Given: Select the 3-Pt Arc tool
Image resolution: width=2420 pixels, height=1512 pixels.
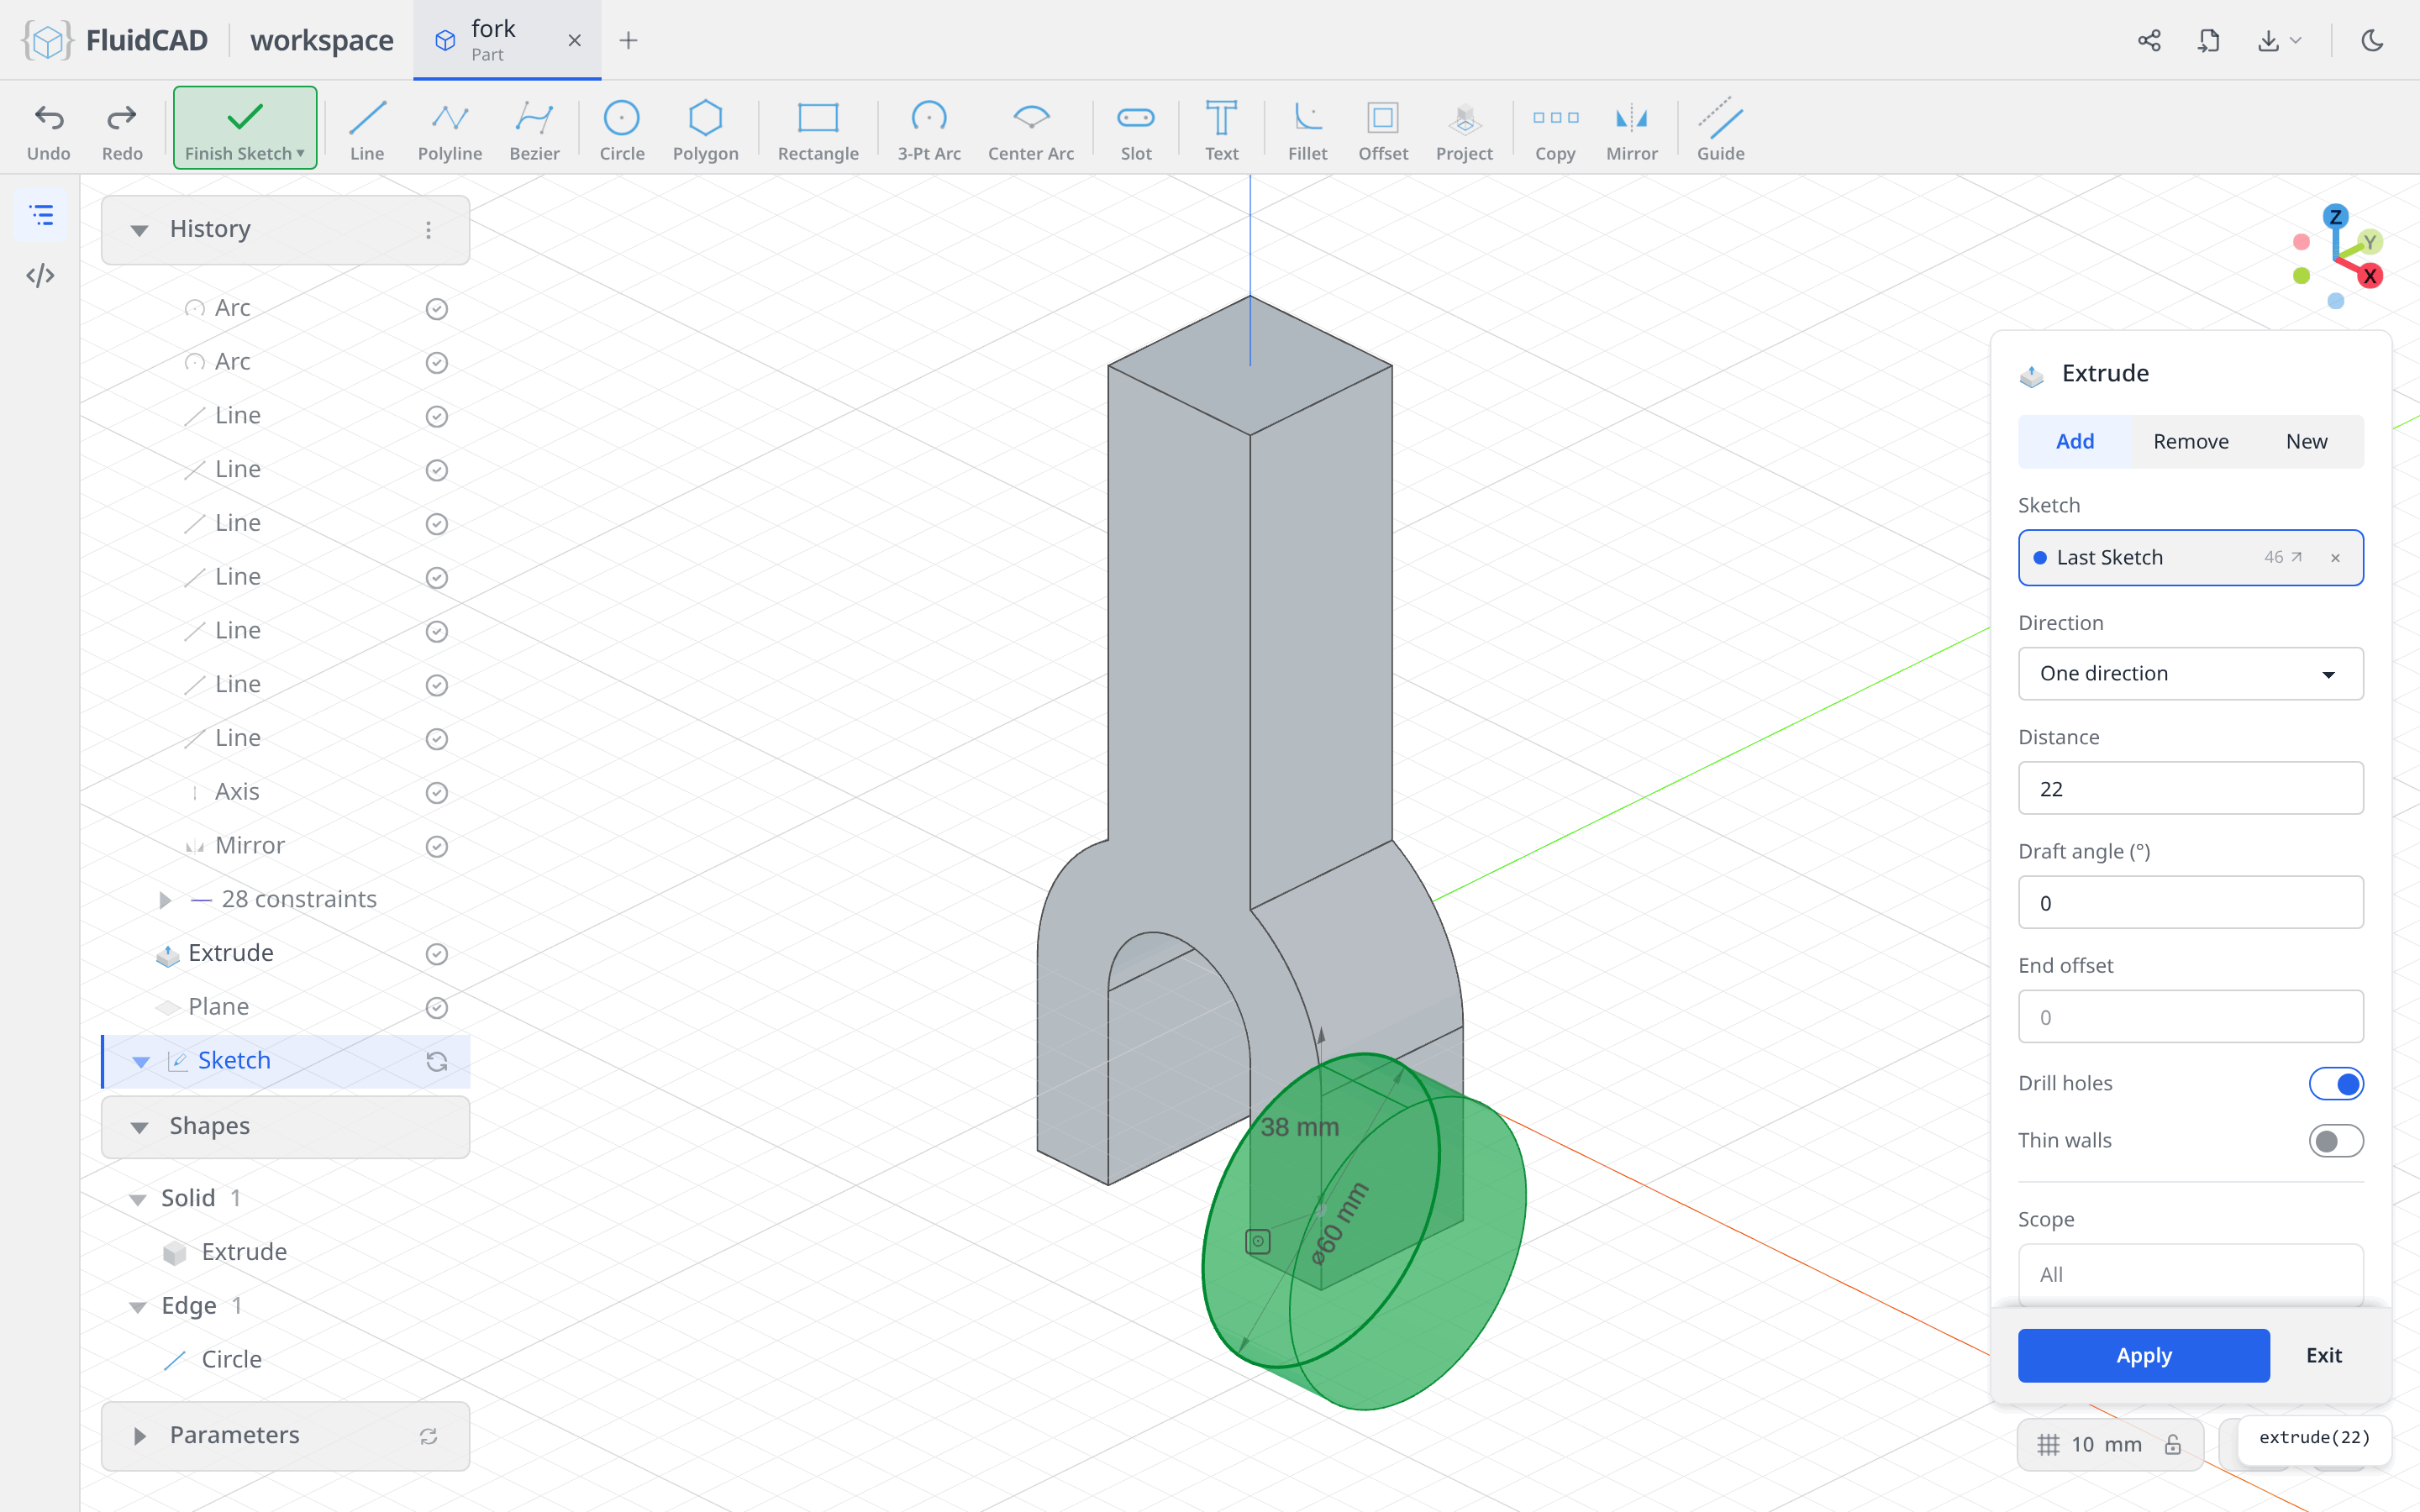Looking at the screenshot, I should coord(928,130).
